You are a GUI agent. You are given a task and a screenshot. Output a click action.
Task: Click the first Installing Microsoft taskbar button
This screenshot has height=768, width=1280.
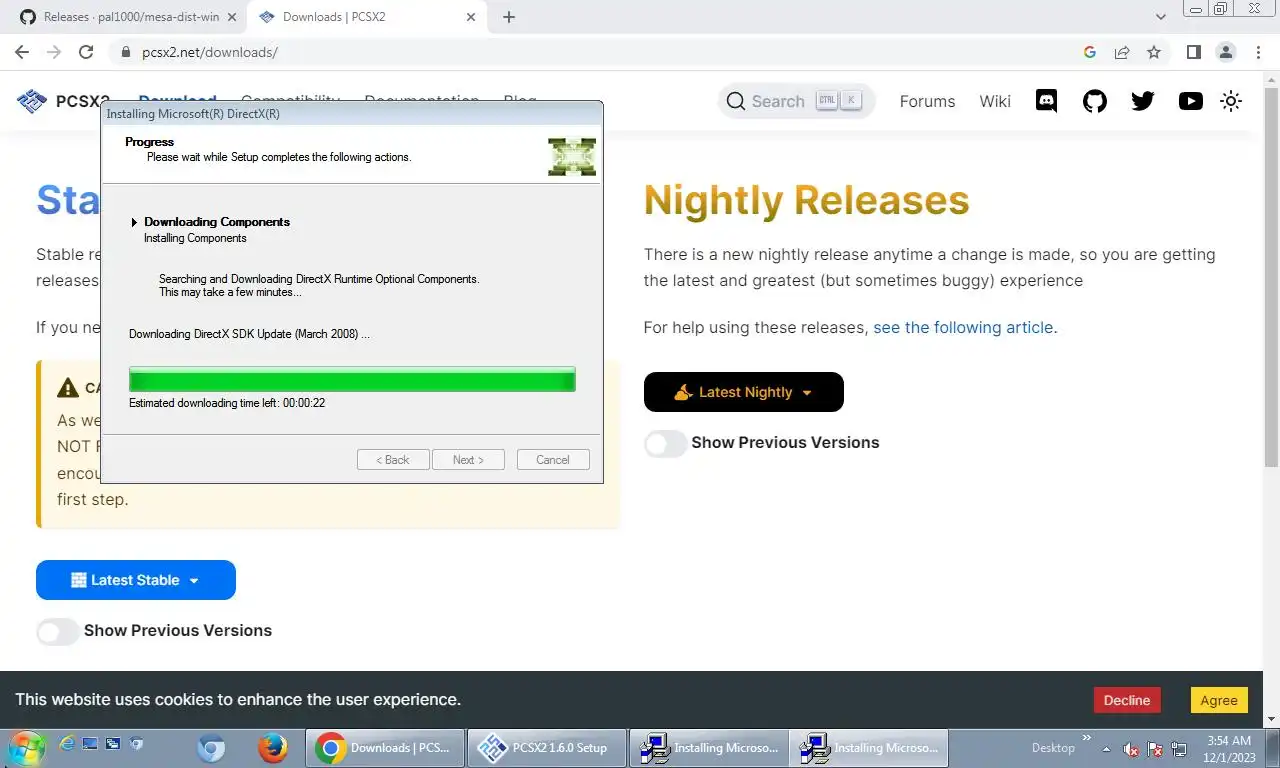coord(708,748)
